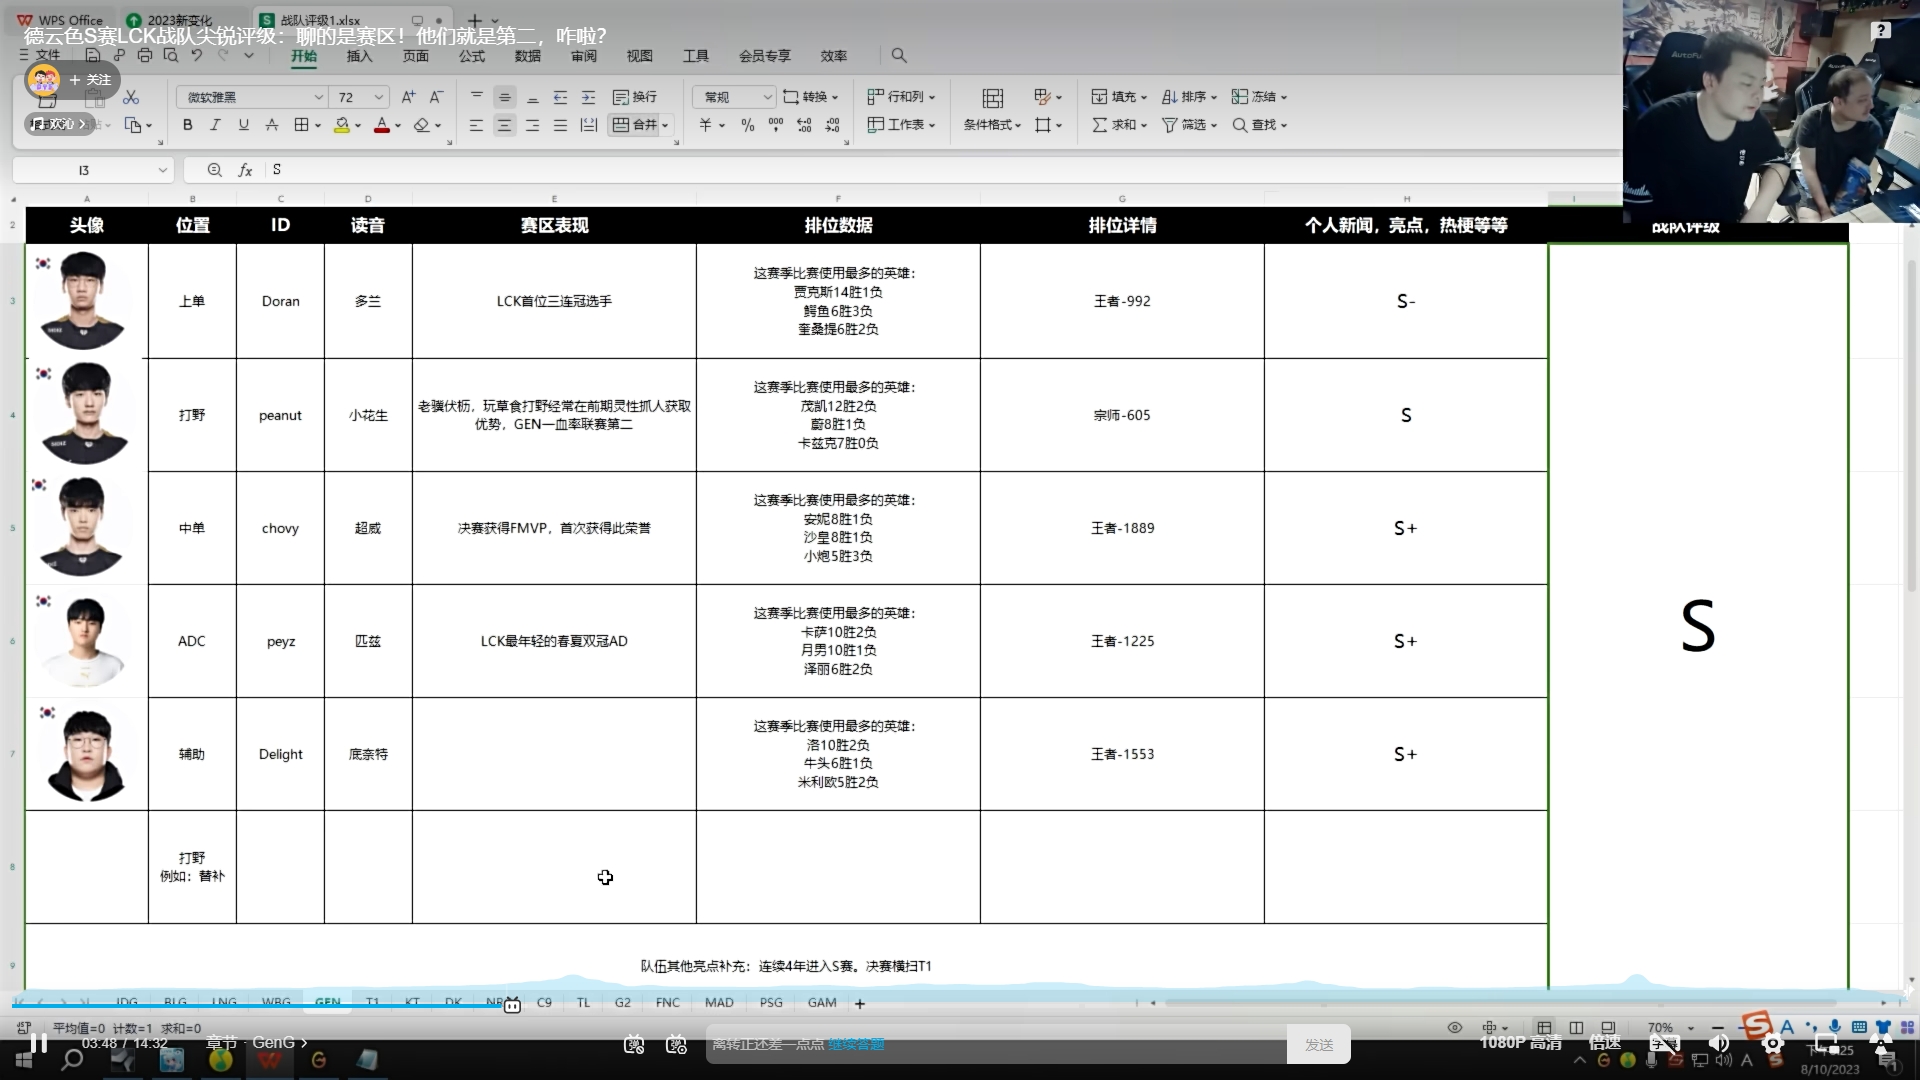Toggle bold formatting

(187, 125)
